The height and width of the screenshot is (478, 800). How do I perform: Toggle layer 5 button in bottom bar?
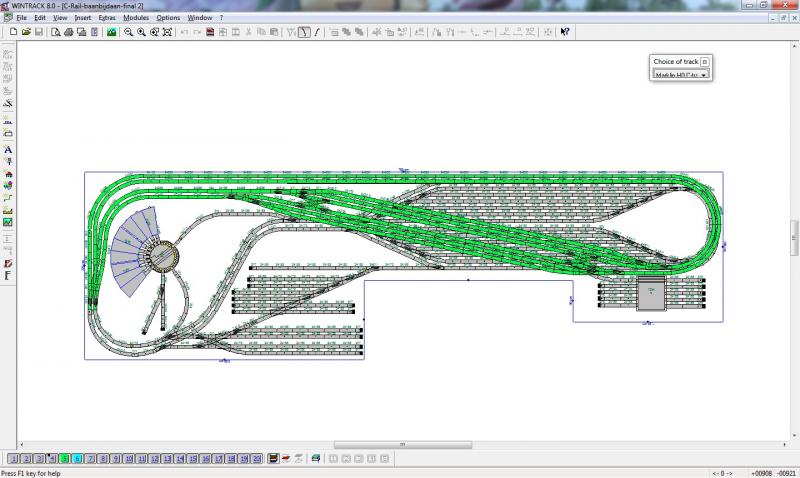coord(64,458)
